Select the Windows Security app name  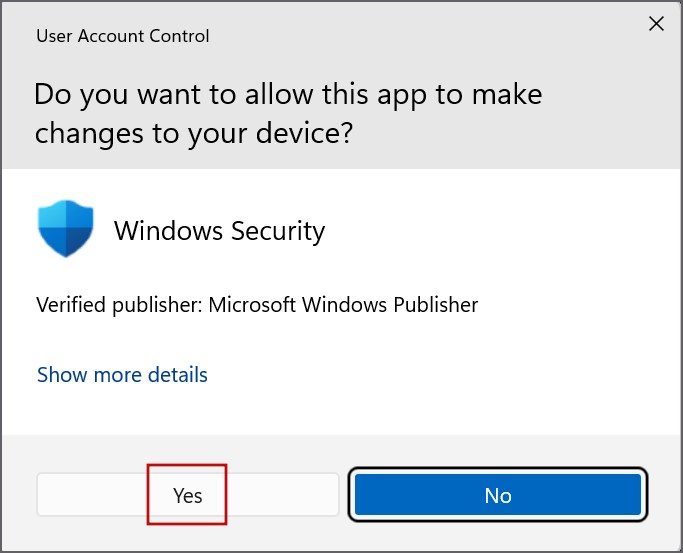[219, 231]
